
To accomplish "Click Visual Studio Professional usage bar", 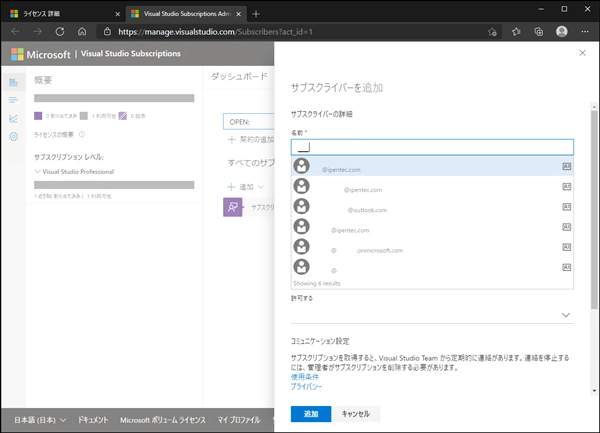I will tap(114, 185).
